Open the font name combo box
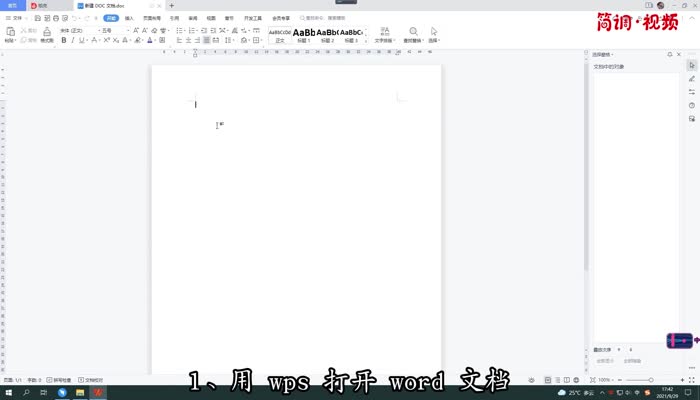The height and width of the screenshot is (400, 700). click(x=79, y=30)
